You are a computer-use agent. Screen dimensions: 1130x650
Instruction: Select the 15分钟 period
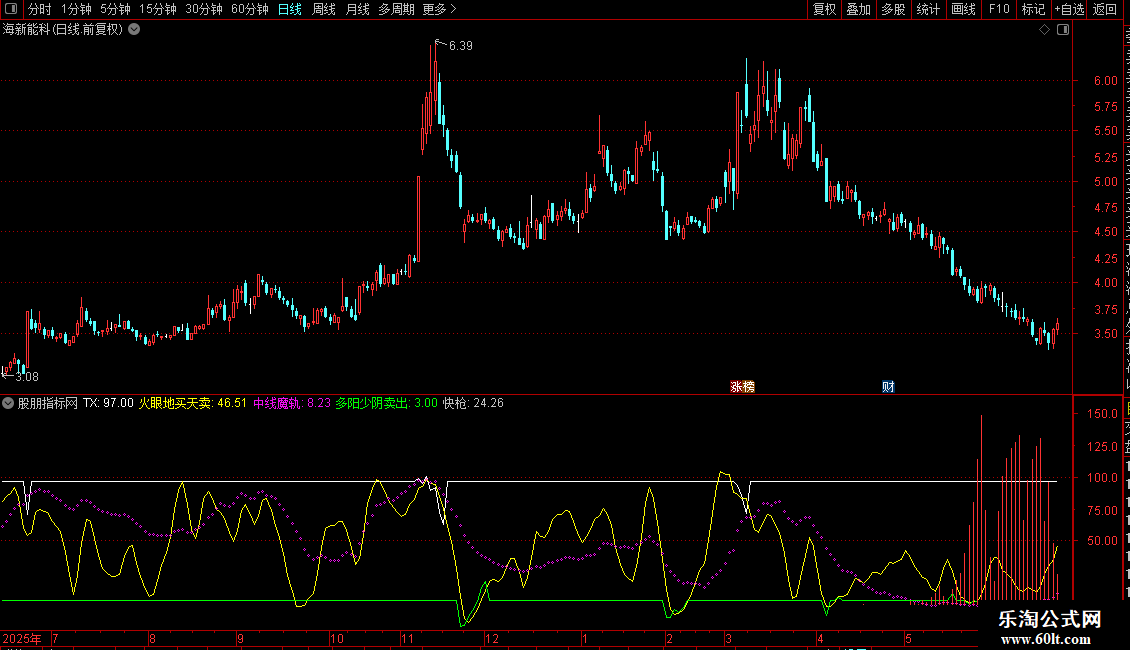[158, 9]
